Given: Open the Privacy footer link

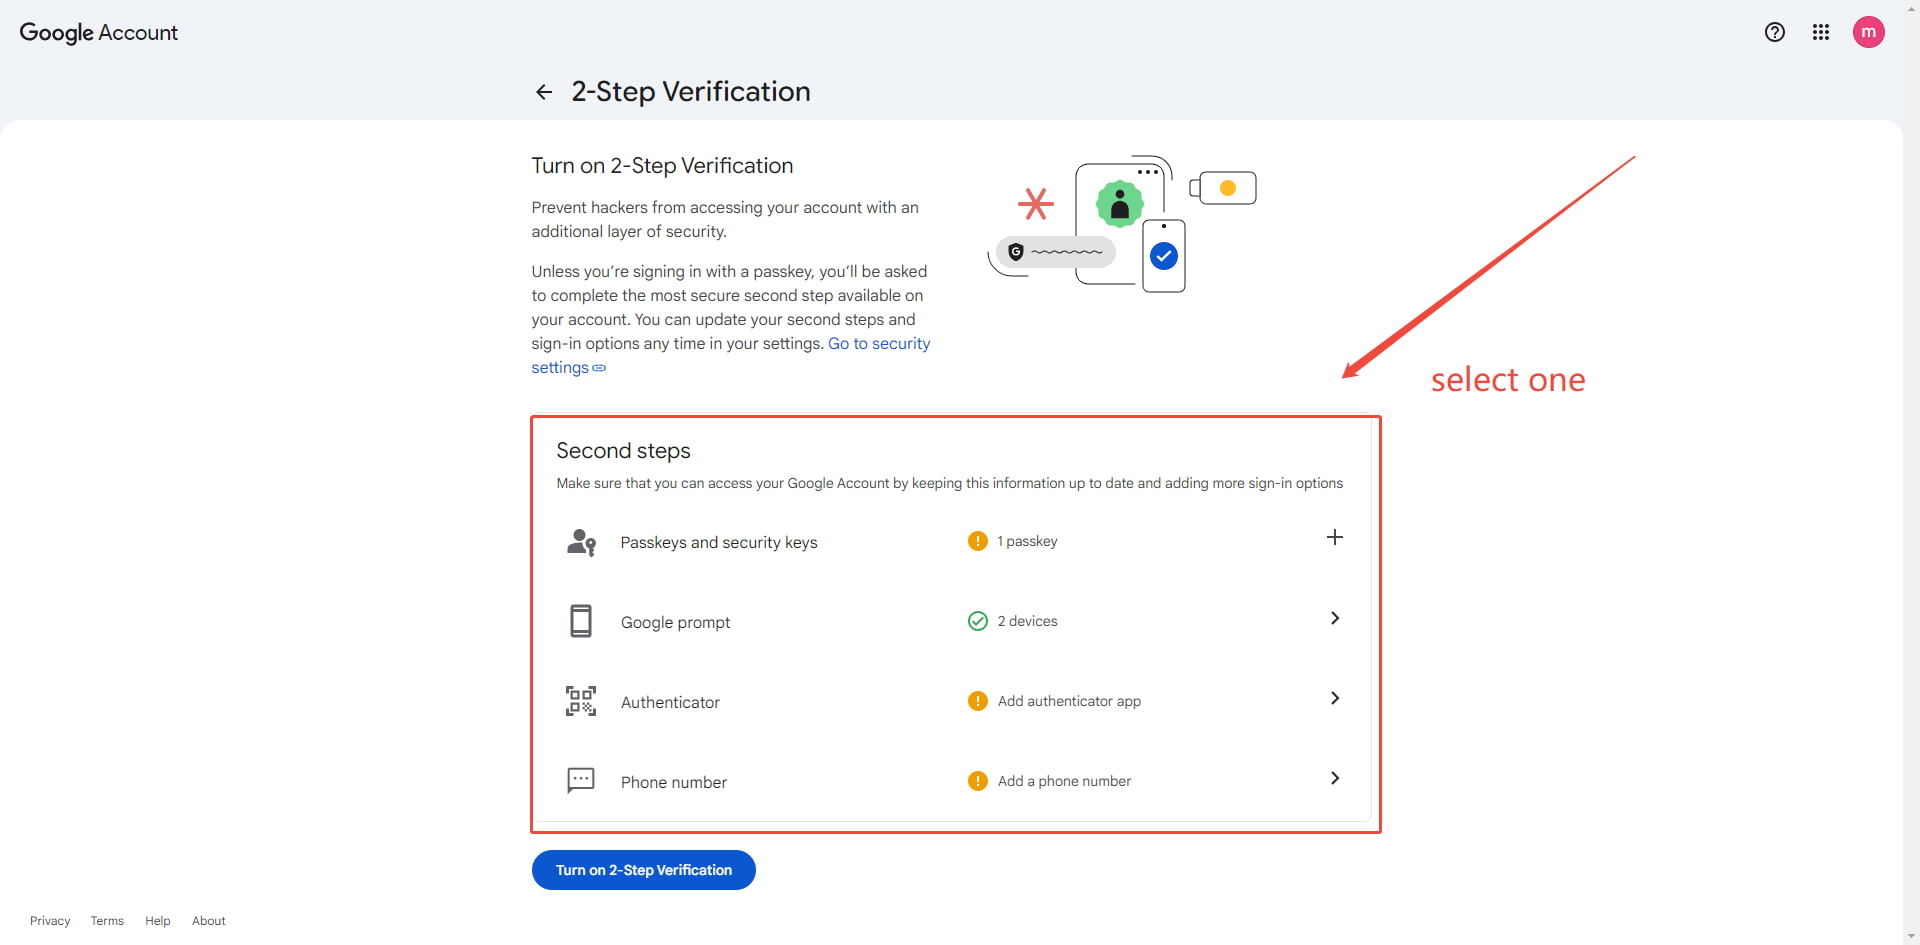Looking at the screenshot, I should tap(50, 921).
